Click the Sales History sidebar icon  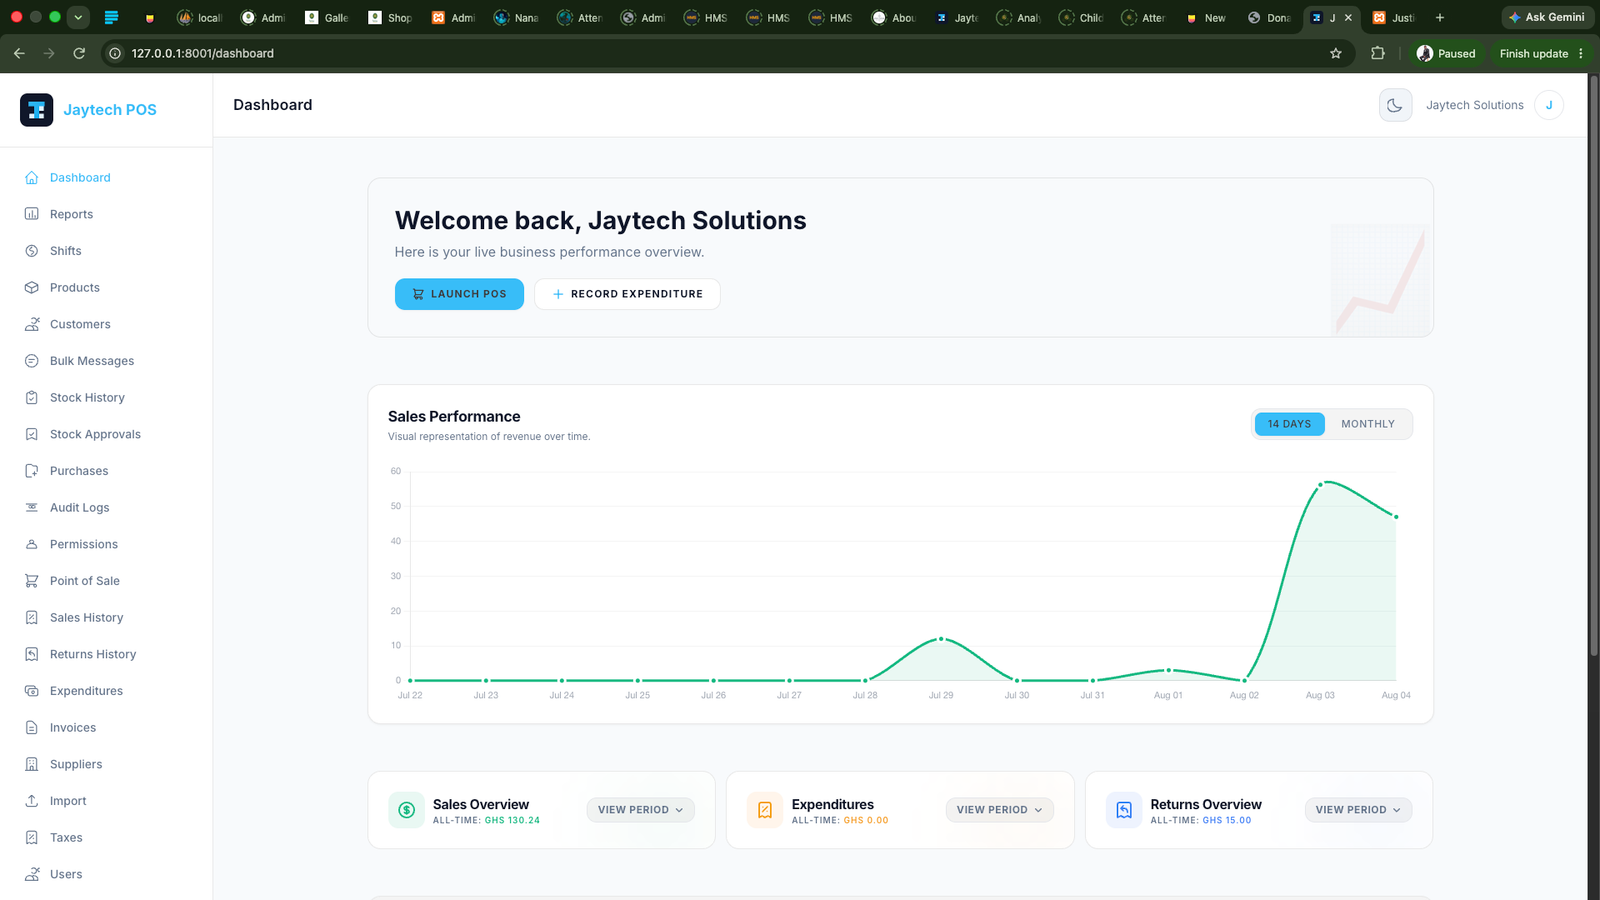tap(32, 618)
